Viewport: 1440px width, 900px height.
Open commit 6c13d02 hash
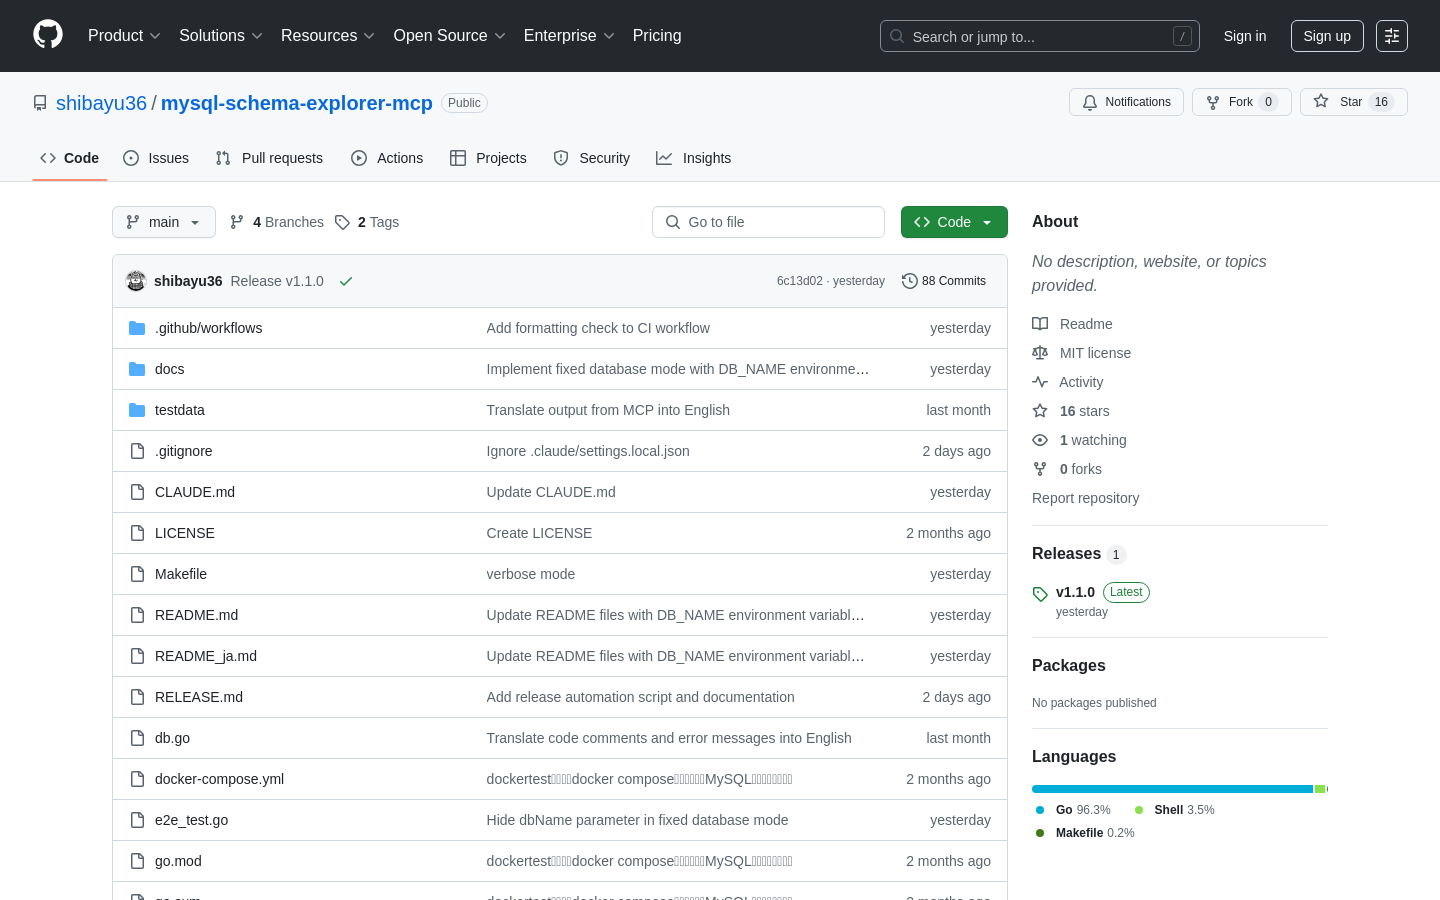800,281
